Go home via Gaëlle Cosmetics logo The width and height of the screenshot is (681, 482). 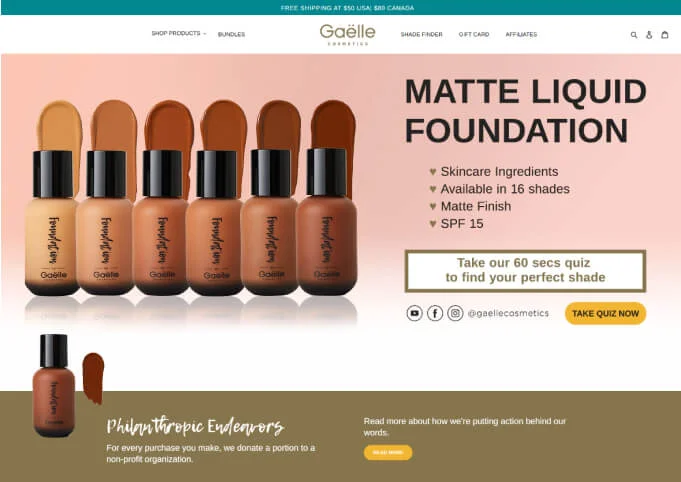pos(347,34)
